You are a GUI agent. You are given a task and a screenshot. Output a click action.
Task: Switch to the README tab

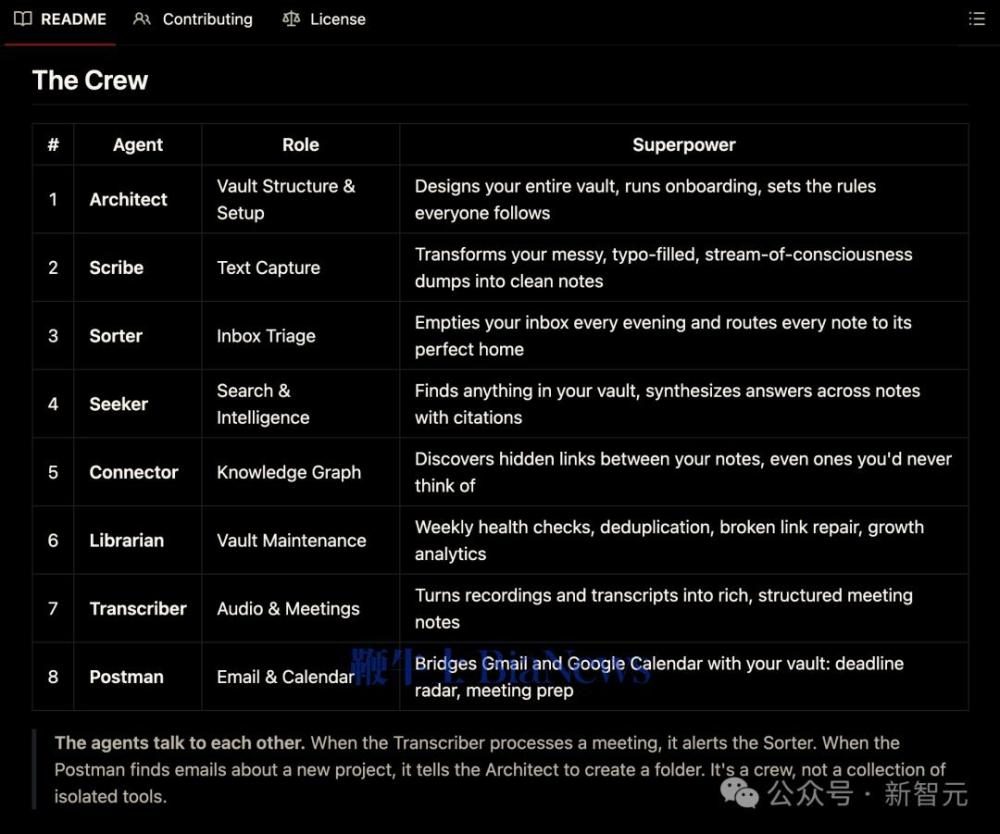[73, 19]
